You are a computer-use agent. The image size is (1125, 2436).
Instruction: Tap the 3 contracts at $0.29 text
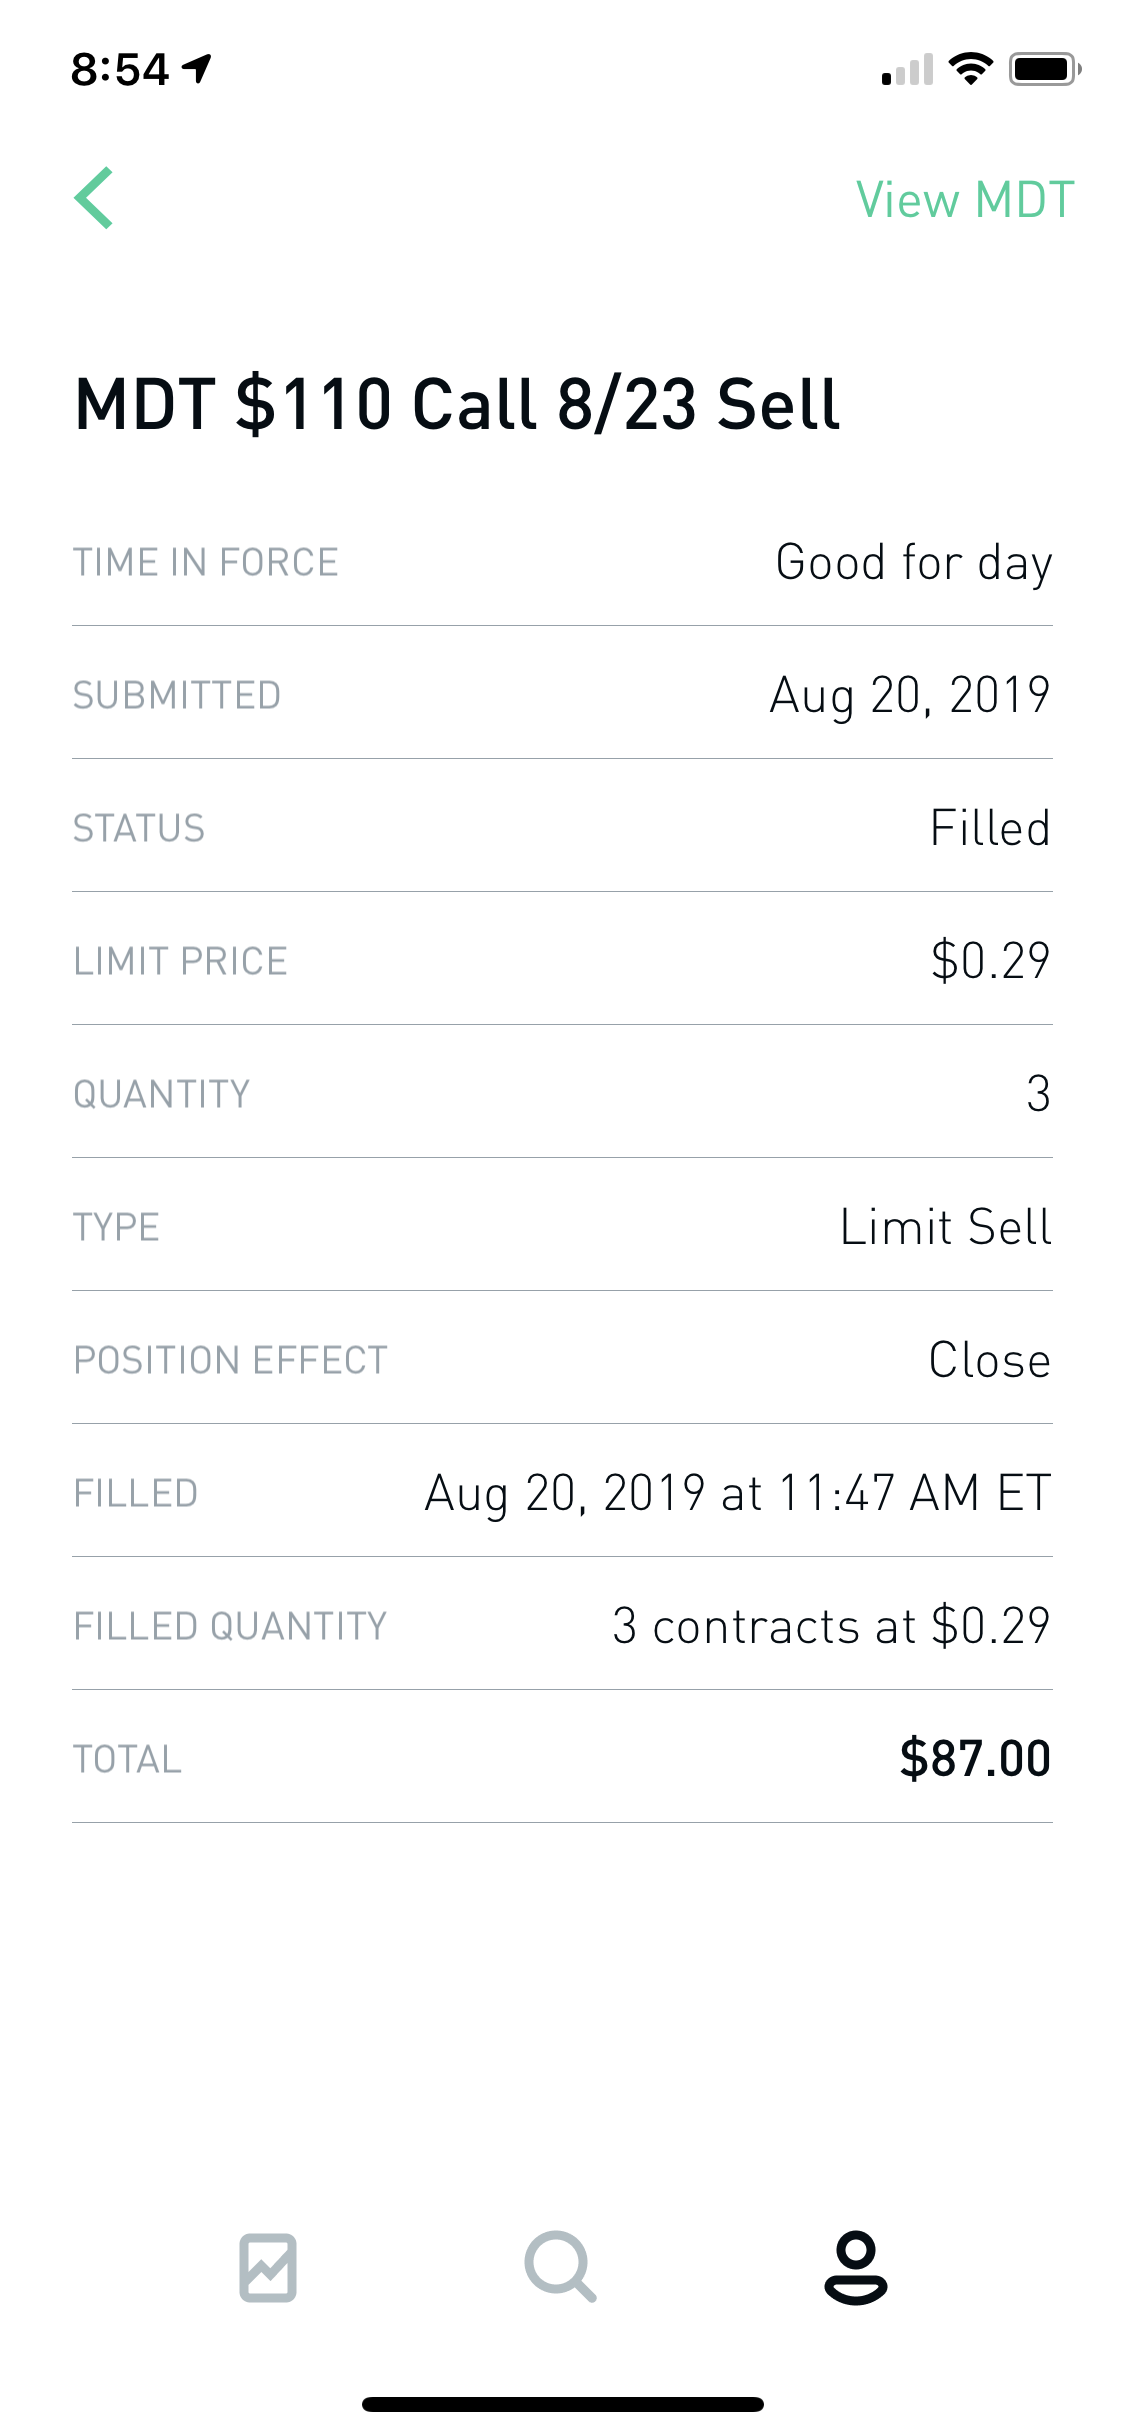pos(830,1626)
